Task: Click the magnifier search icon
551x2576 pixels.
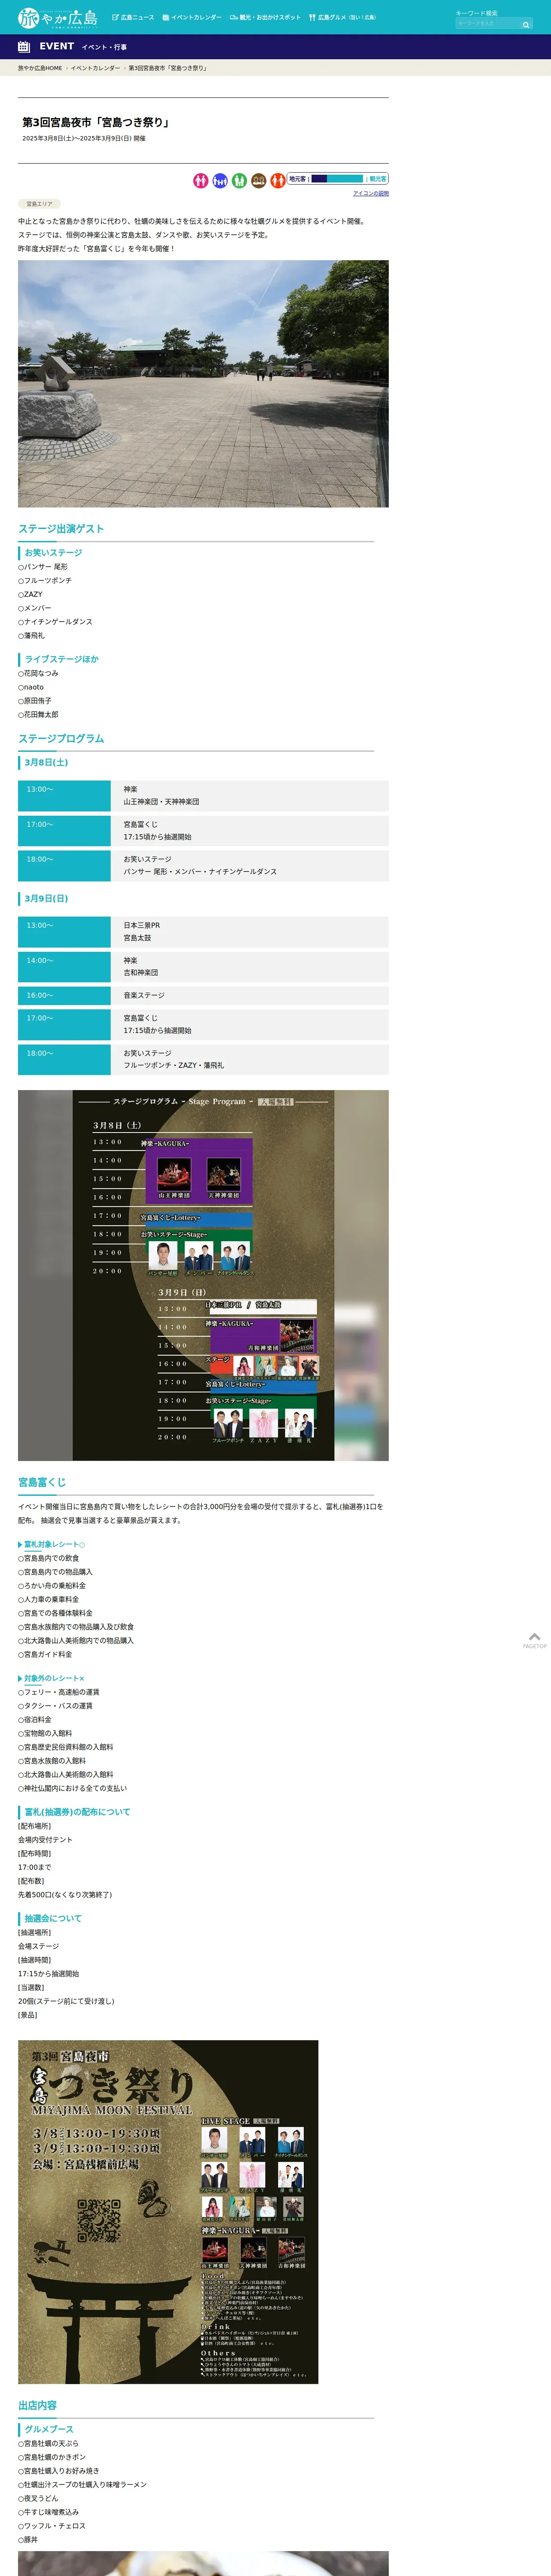Action: tap(526, 24)
